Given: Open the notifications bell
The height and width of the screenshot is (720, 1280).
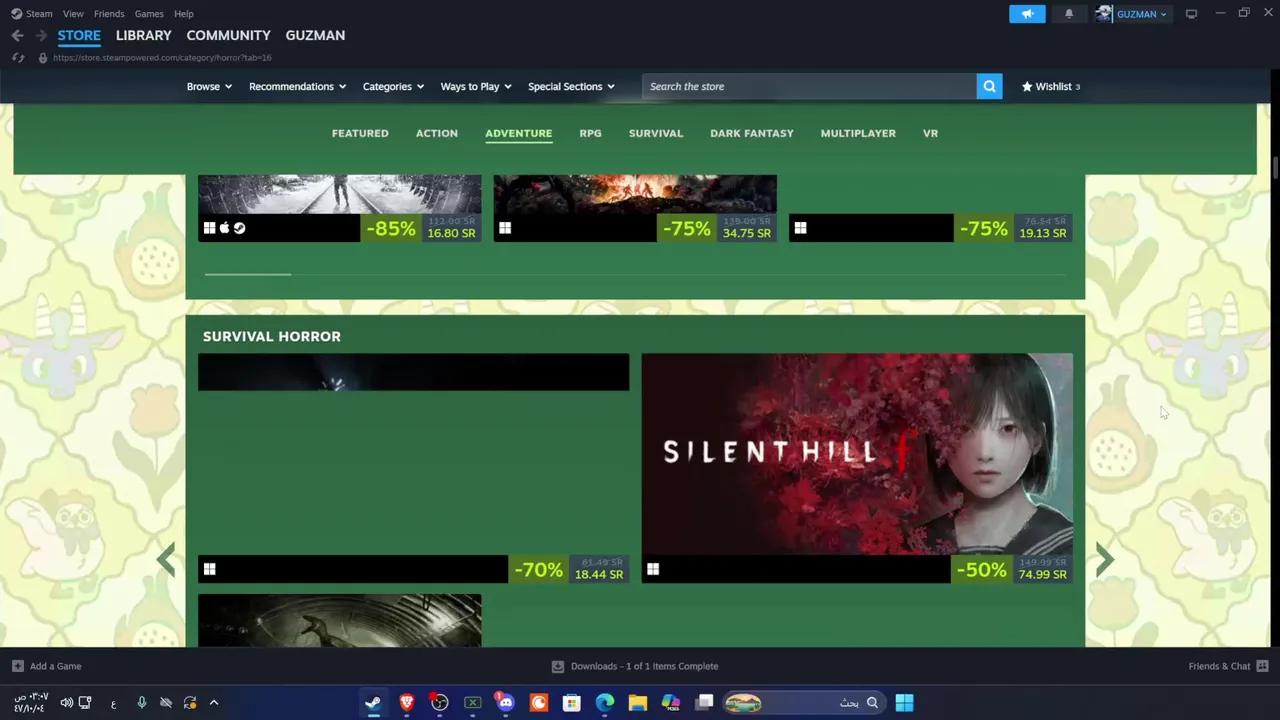Looking at the screenshot, I should pyautogui.click(x=1069, y=14).
